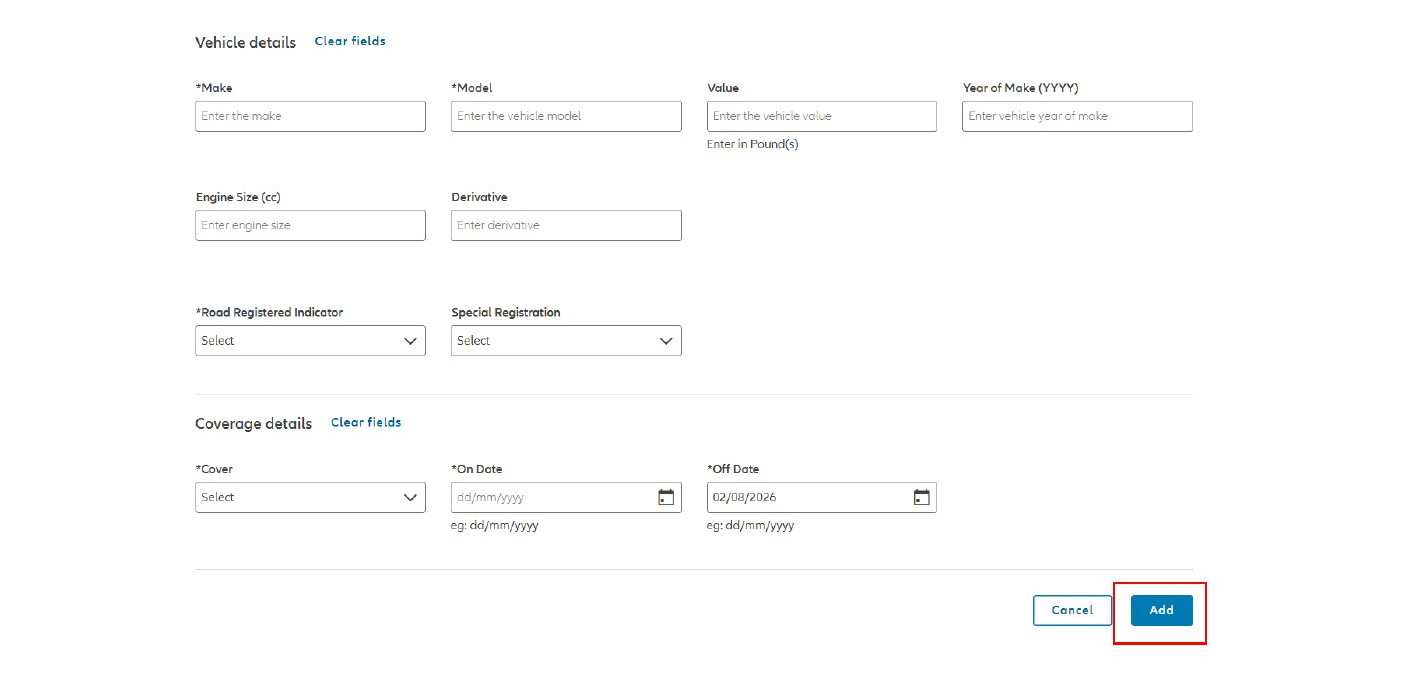Click the Cancel button
Image resolution: width=1414 pixels, height=678 pixels.
coord(1072,610)
